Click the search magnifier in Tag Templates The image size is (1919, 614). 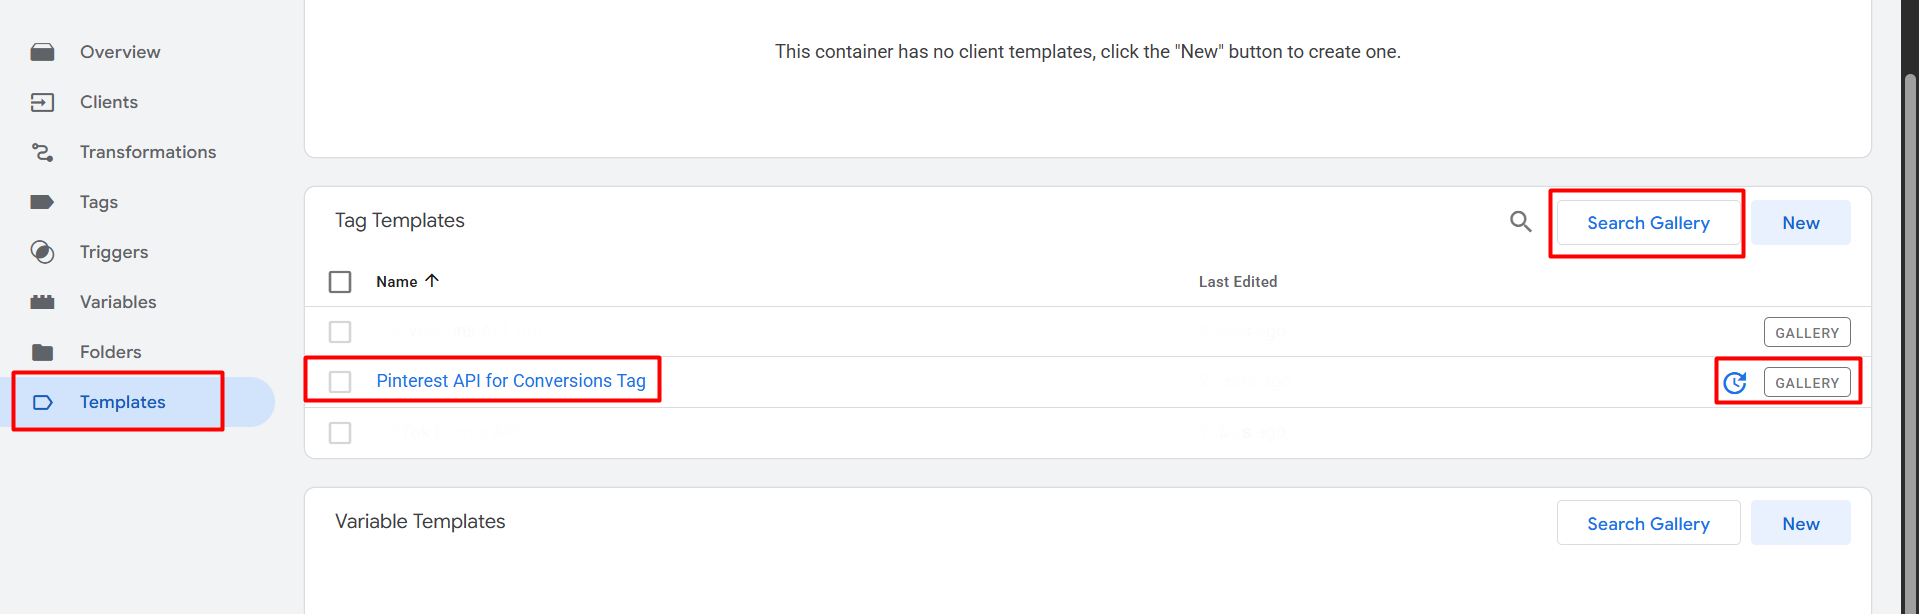(1520, 222)
